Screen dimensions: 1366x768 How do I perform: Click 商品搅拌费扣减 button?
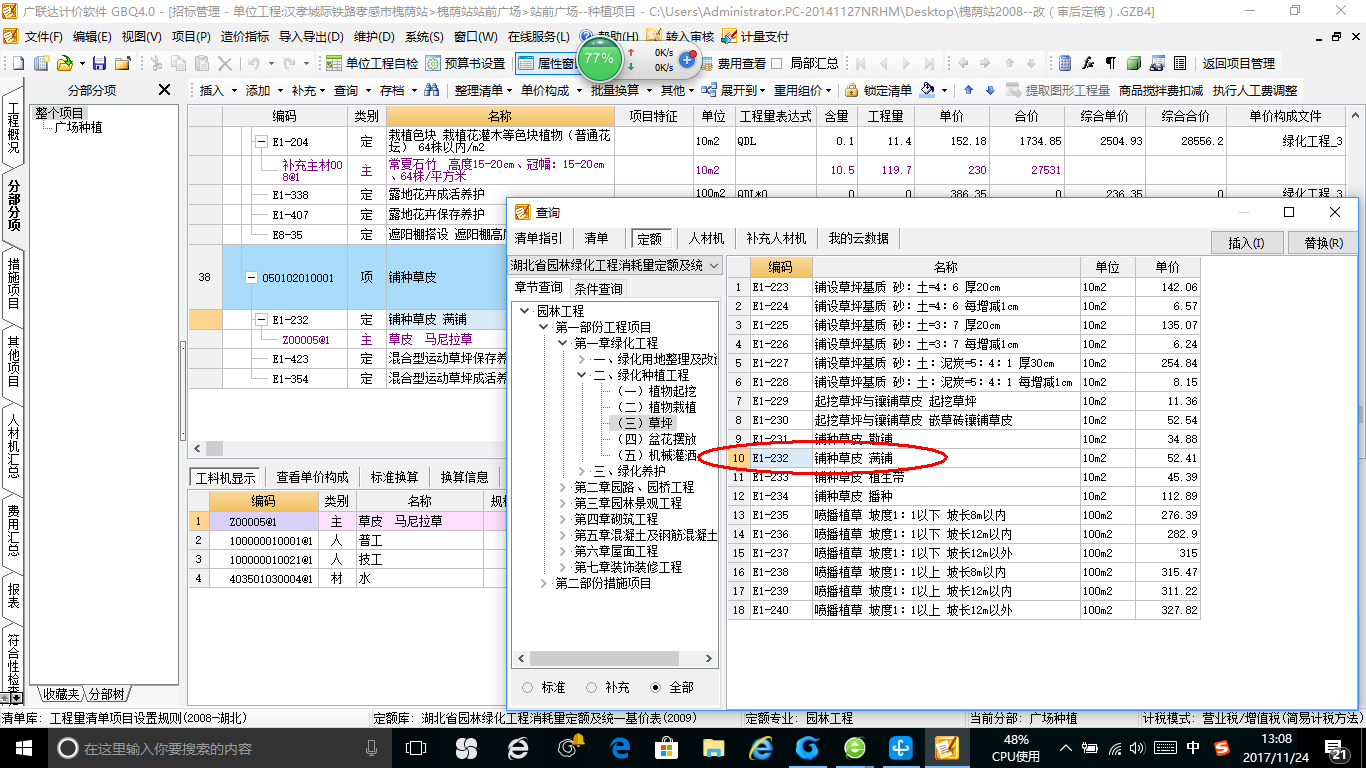coord(1160,90)
